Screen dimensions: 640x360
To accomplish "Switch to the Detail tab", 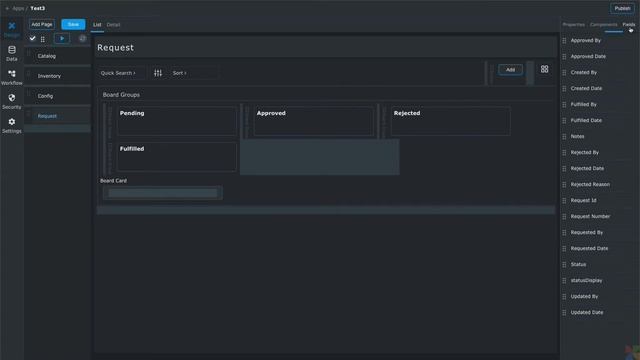I will [x=113, y=25].
